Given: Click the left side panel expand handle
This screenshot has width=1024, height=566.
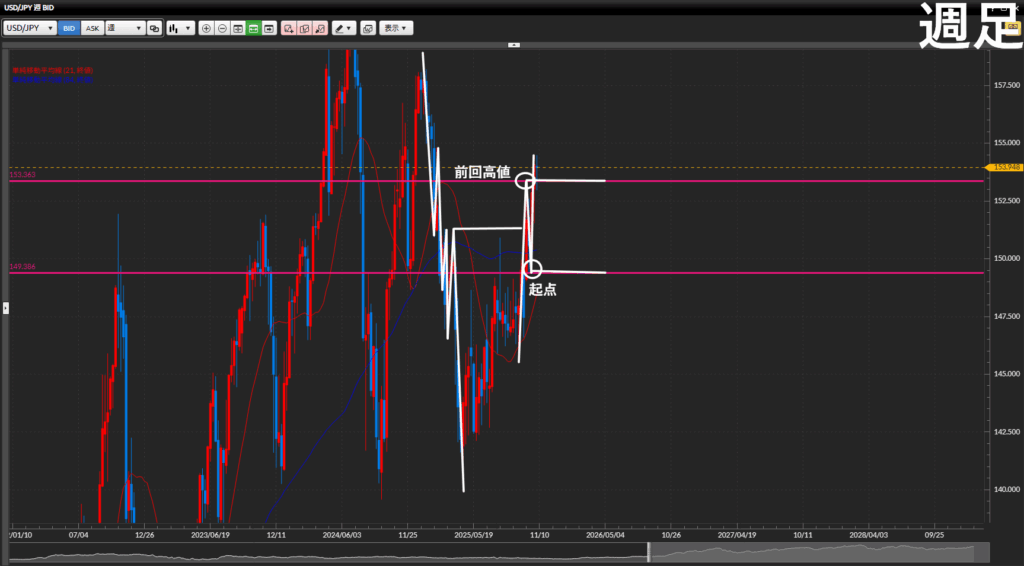Looking at the screenshot, I should coord(4,308).
